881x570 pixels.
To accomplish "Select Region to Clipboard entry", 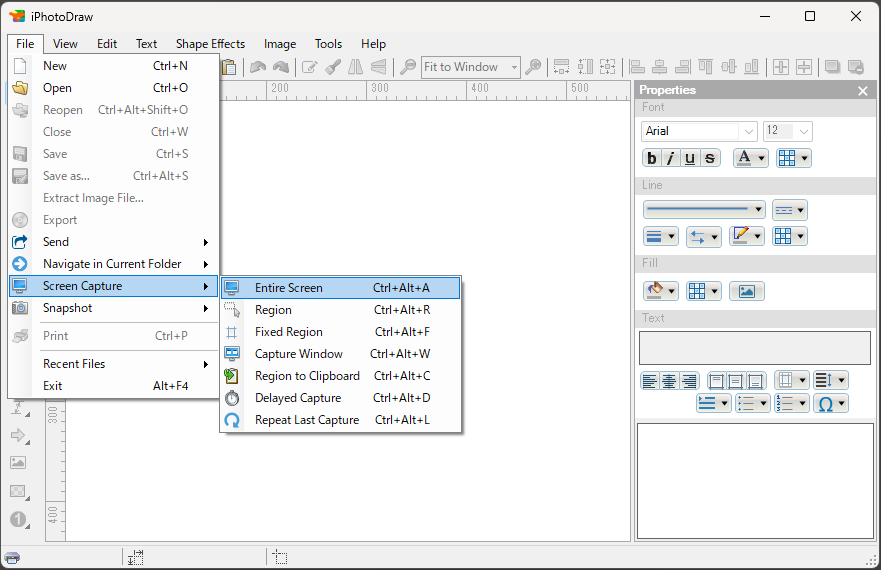I will coord(340,376).
